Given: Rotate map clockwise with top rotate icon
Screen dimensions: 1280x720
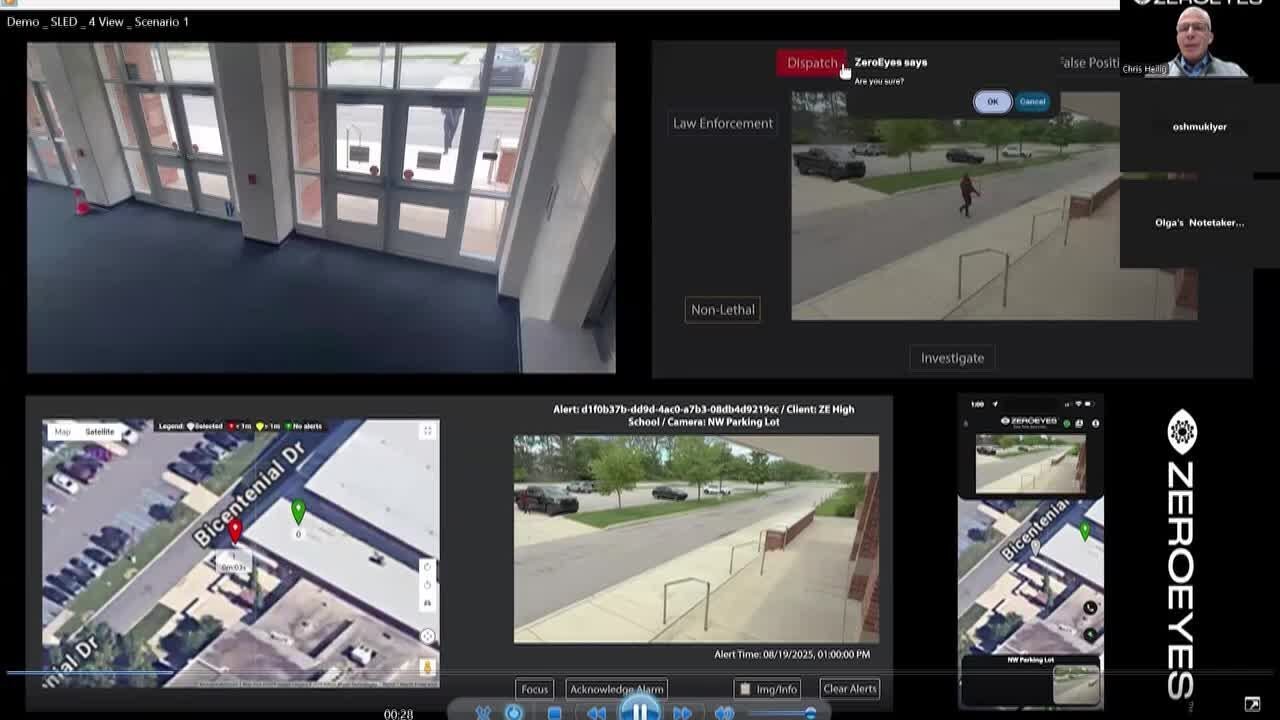Looking at the screenshot, I should click(428, 567).
